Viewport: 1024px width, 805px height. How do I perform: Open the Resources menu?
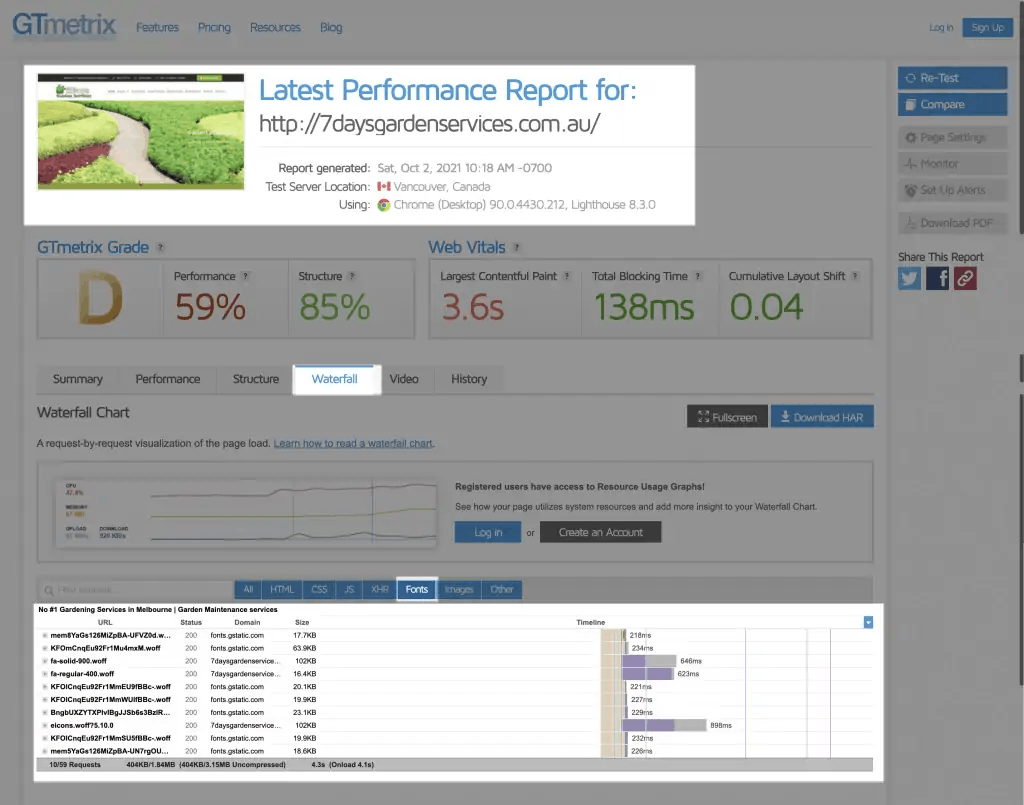click(x=275, y=27)
